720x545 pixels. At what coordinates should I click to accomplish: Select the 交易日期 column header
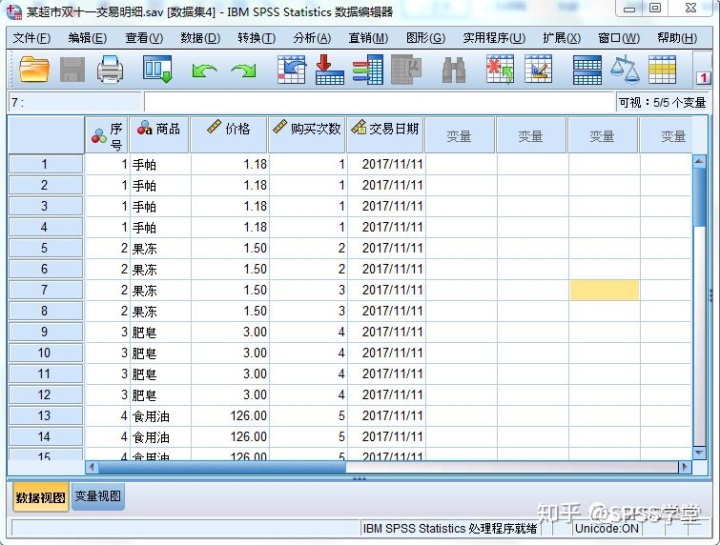click(x=385, y=135)
